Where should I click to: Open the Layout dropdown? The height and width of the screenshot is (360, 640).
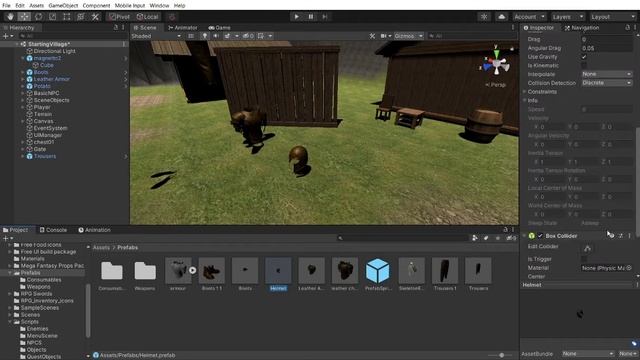tap(613, 17)
